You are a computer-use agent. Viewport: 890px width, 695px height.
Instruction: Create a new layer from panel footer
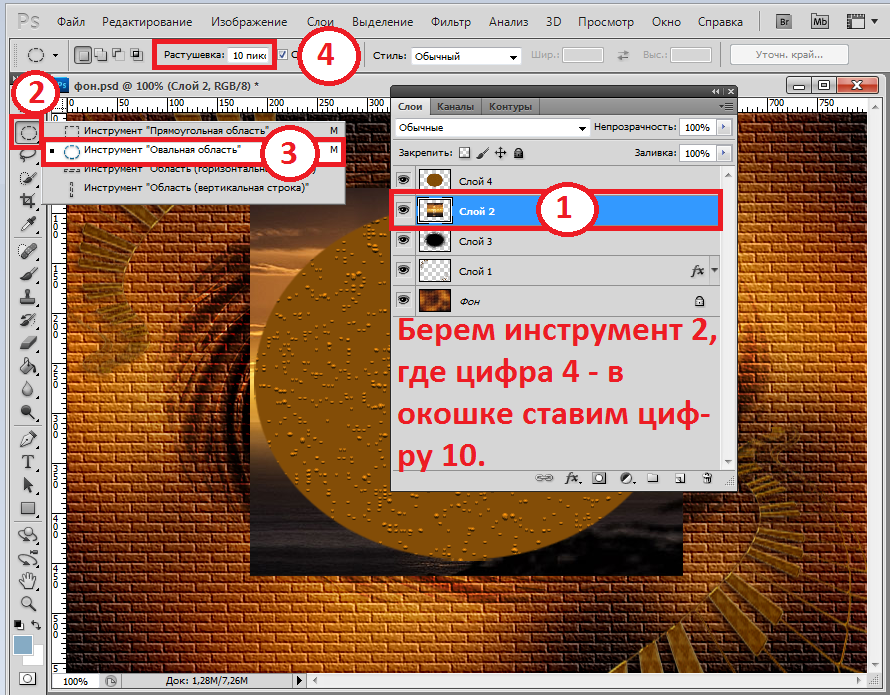tap(680, 478)
